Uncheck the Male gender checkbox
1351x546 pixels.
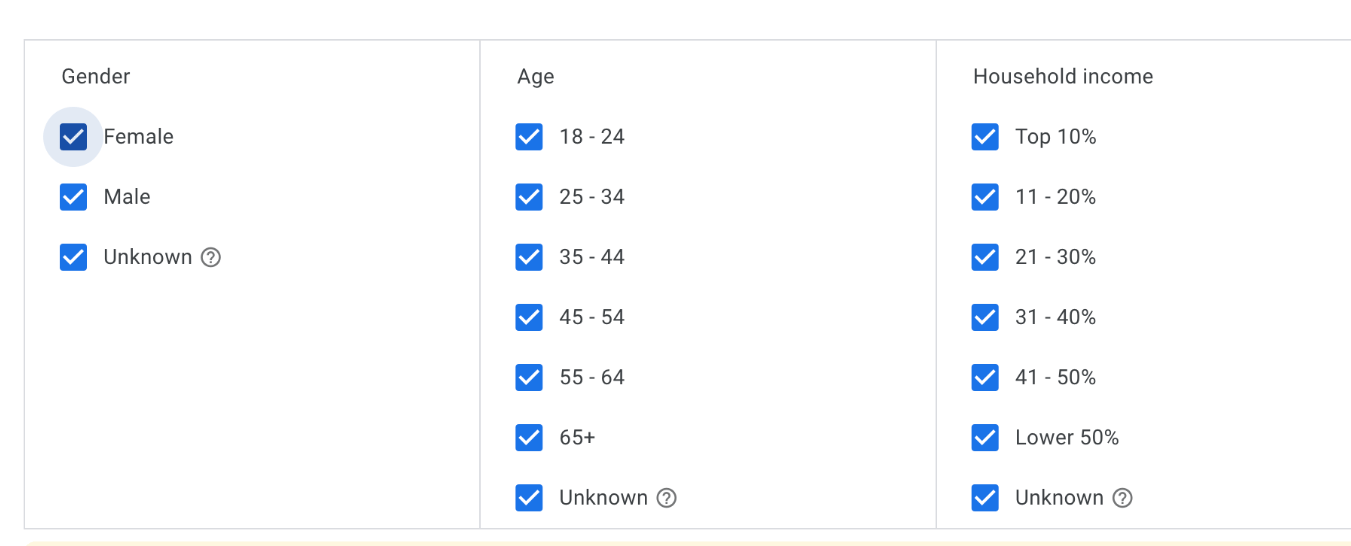tap(73, 197)
